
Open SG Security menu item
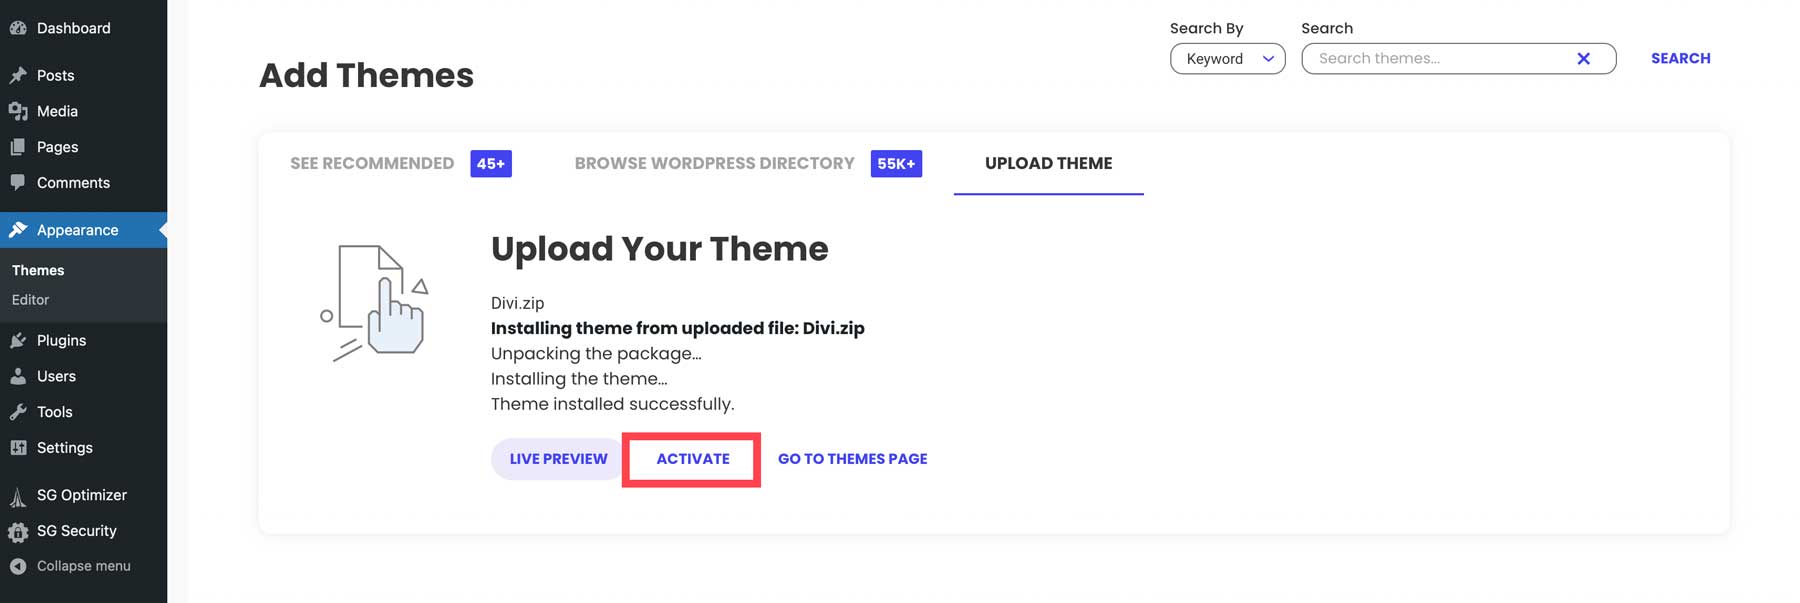[x=83, y=531]
